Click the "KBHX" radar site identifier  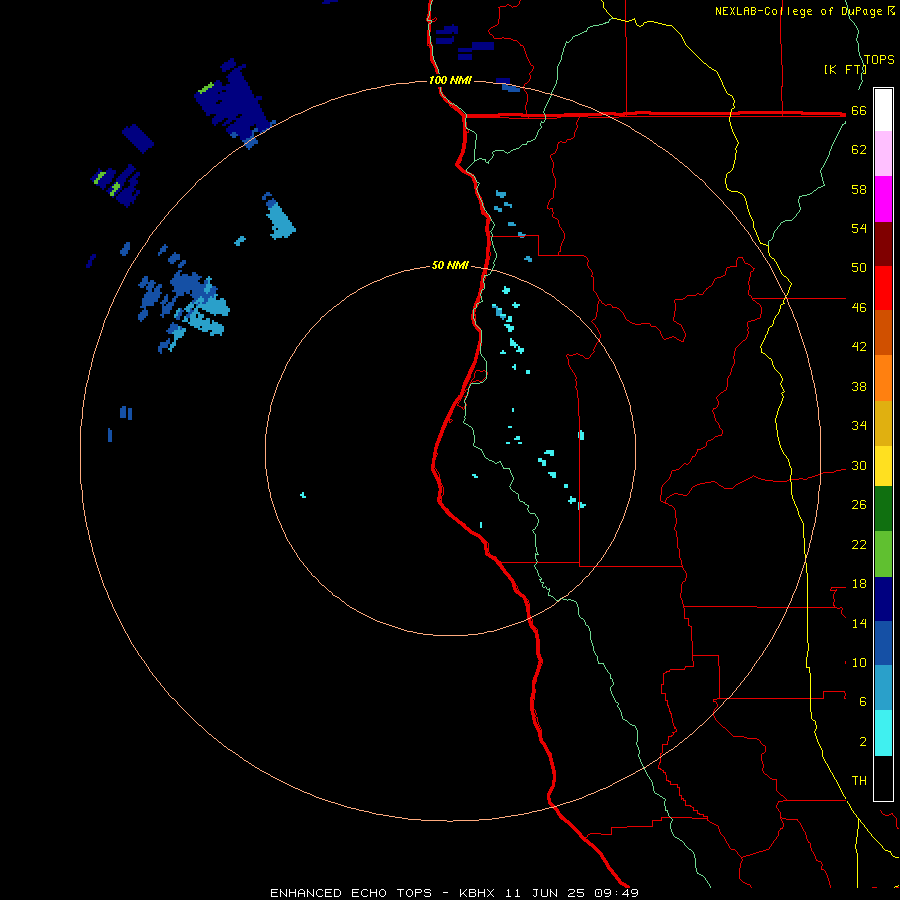[476, 893]
